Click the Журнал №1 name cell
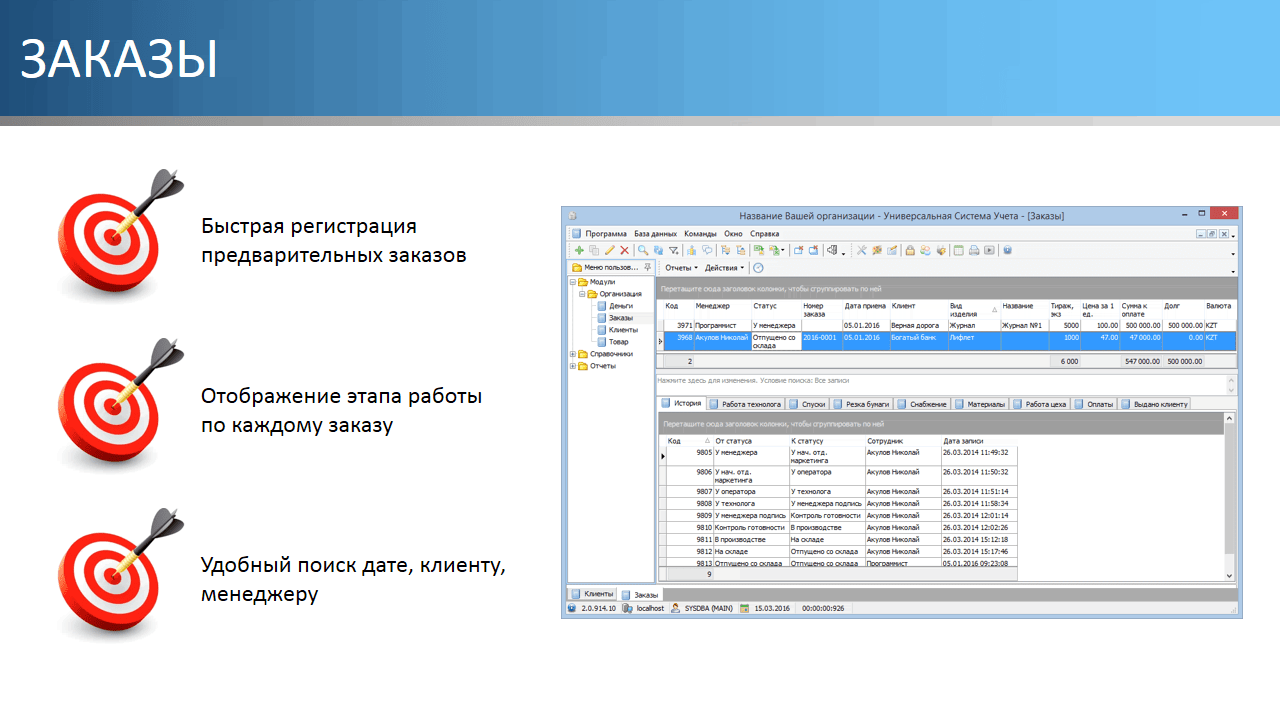1280x720 pixels. tap(1024, 326)
